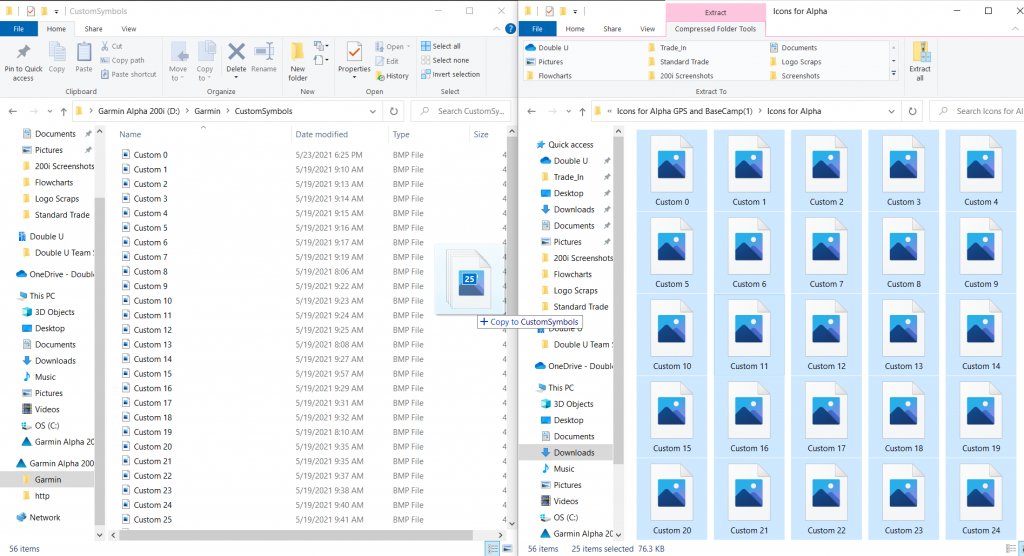Create a New folder from the ribbon
The height and width of the screenshot is (556, 1024).
click(x=298, y=59)
